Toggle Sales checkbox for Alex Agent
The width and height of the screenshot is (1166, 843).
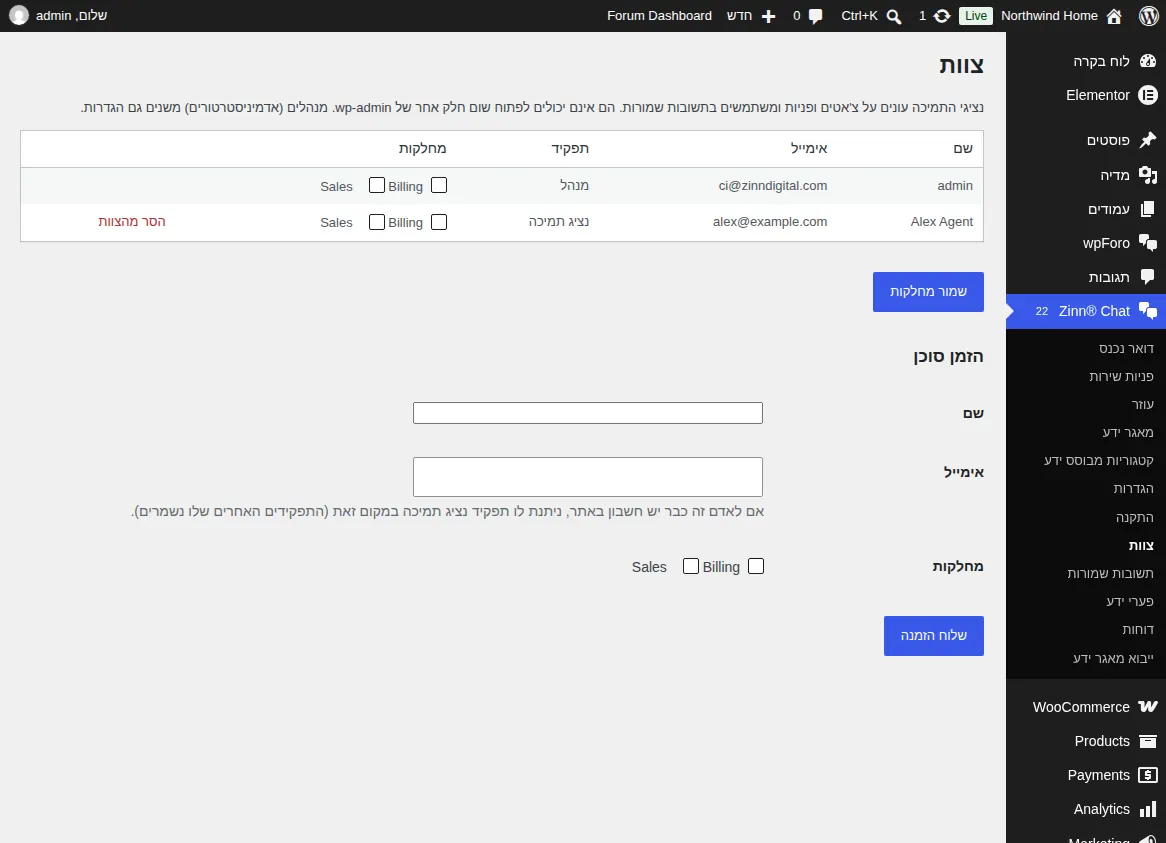[377, 222]
